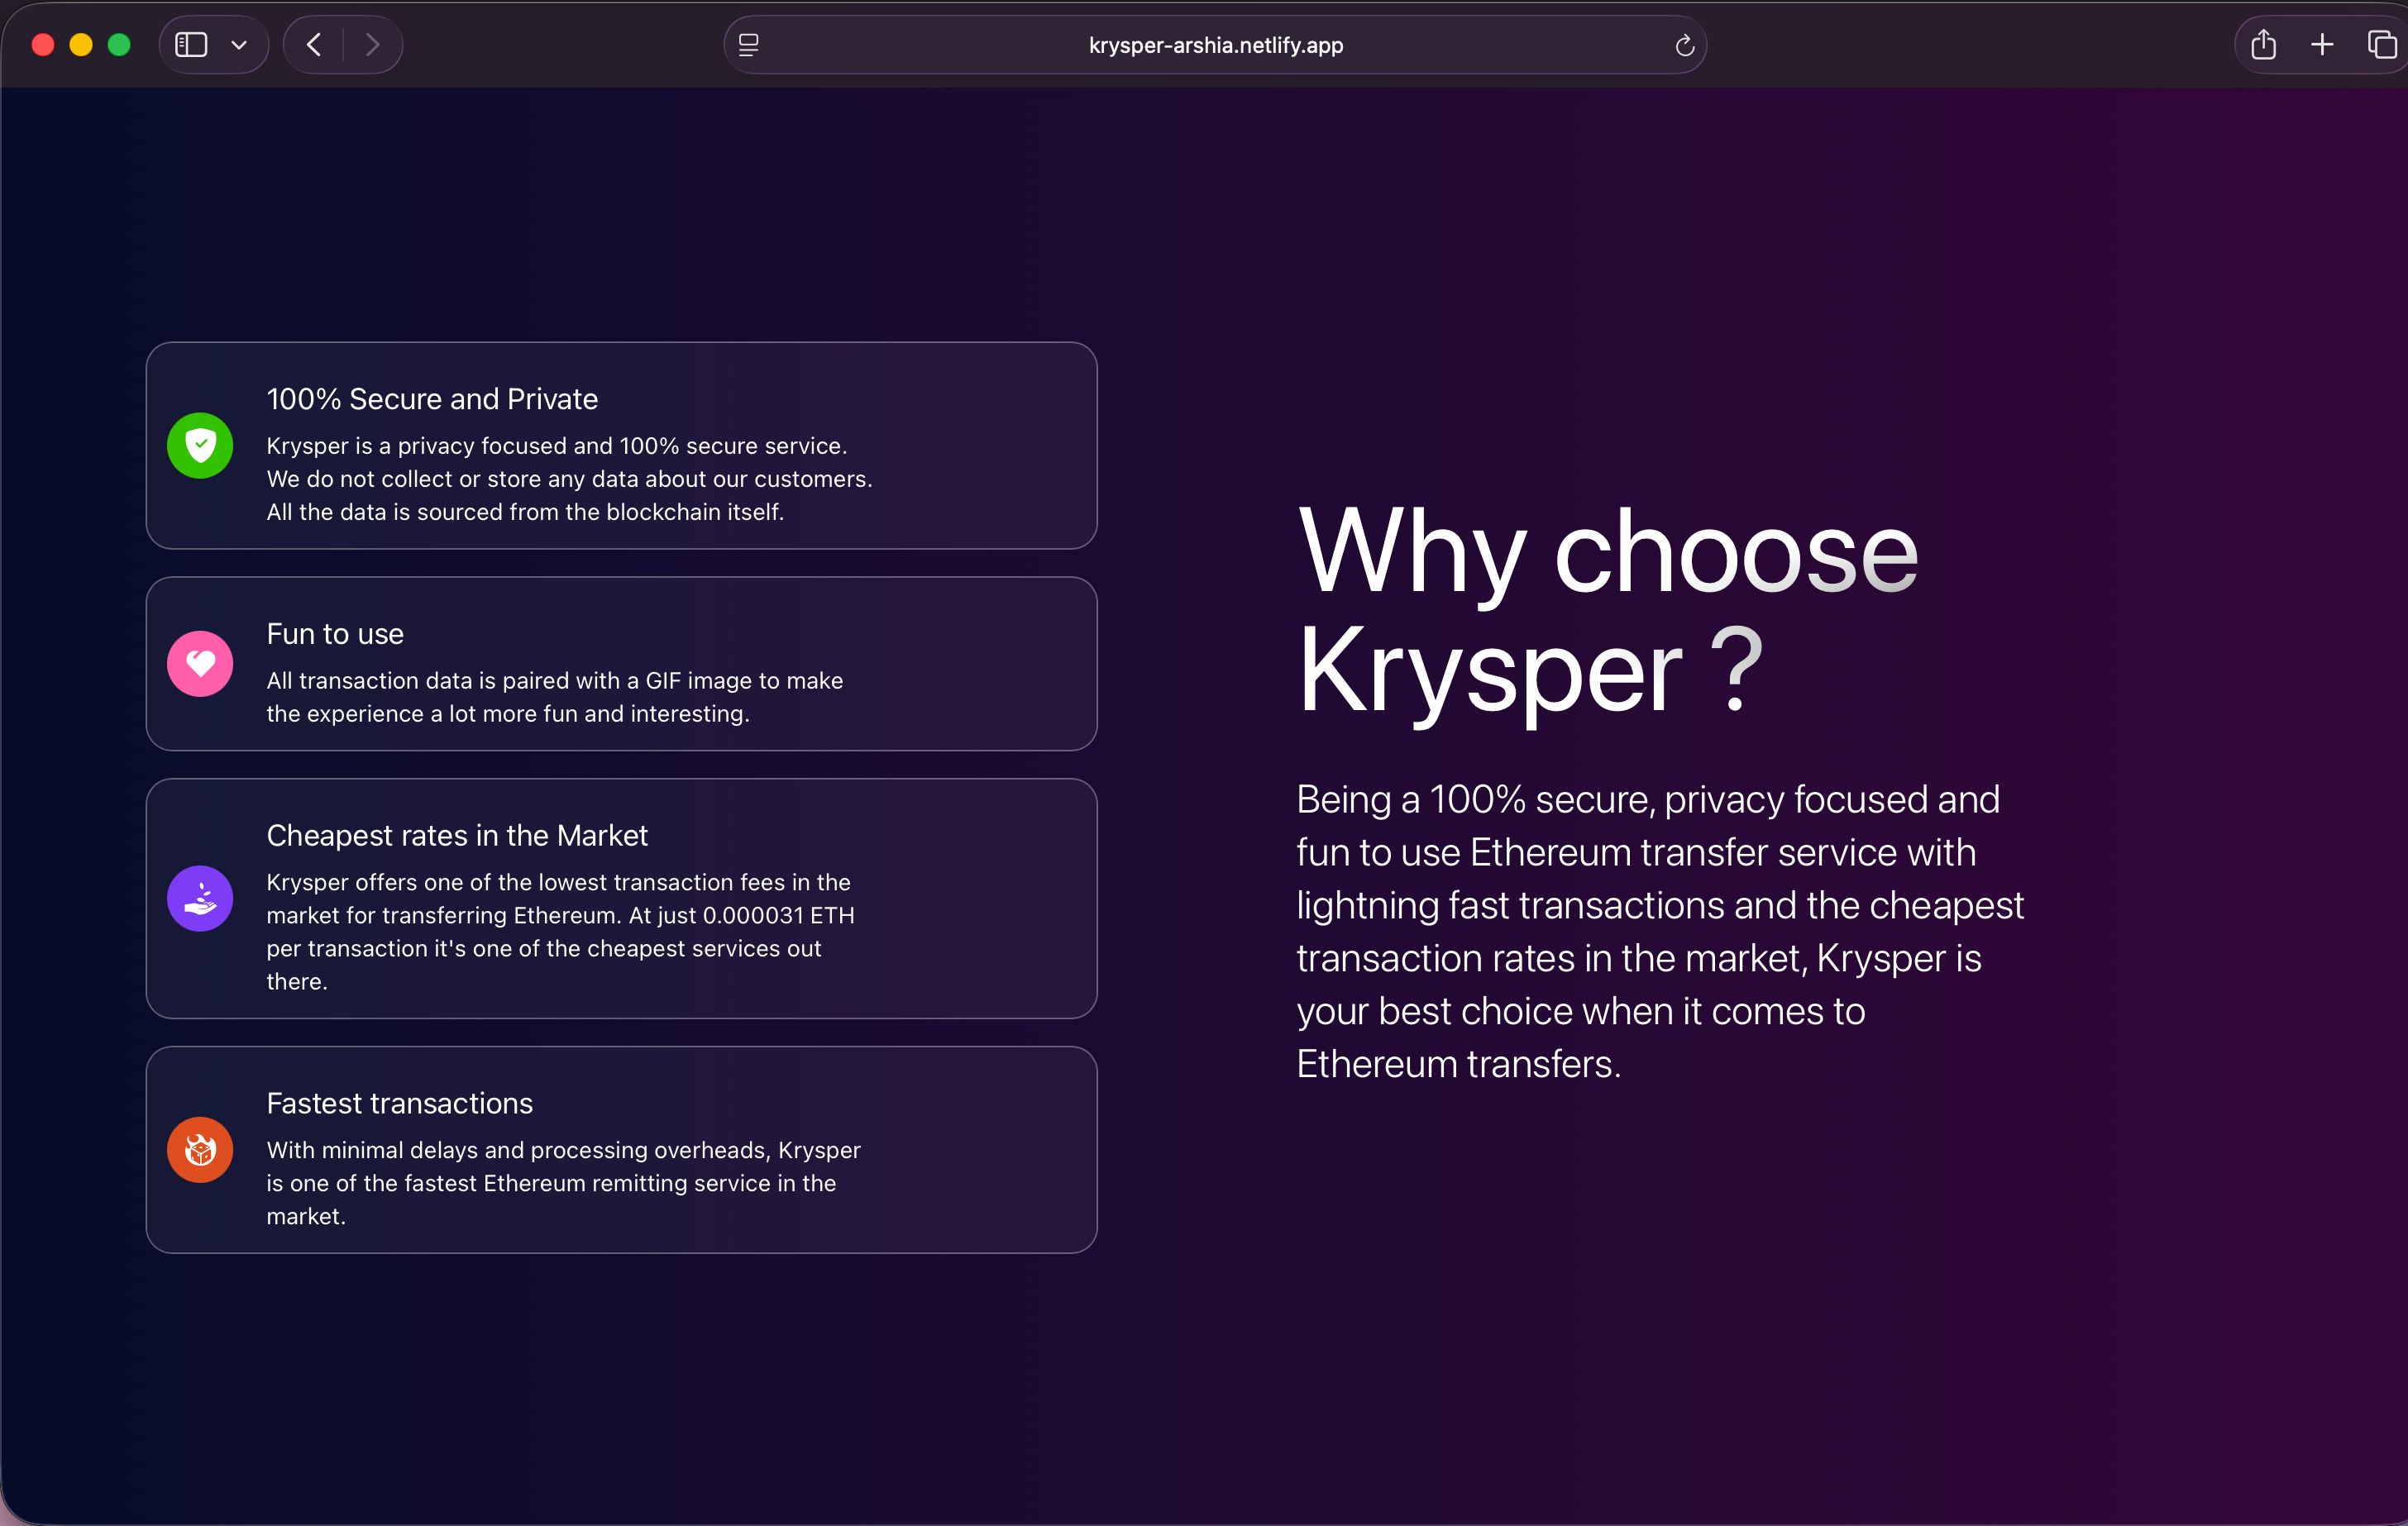Viewport: 2408px width, 1526px height.
Task: Click the purple hand icon for Cheapest rates
Action: [x=200, y=898]
